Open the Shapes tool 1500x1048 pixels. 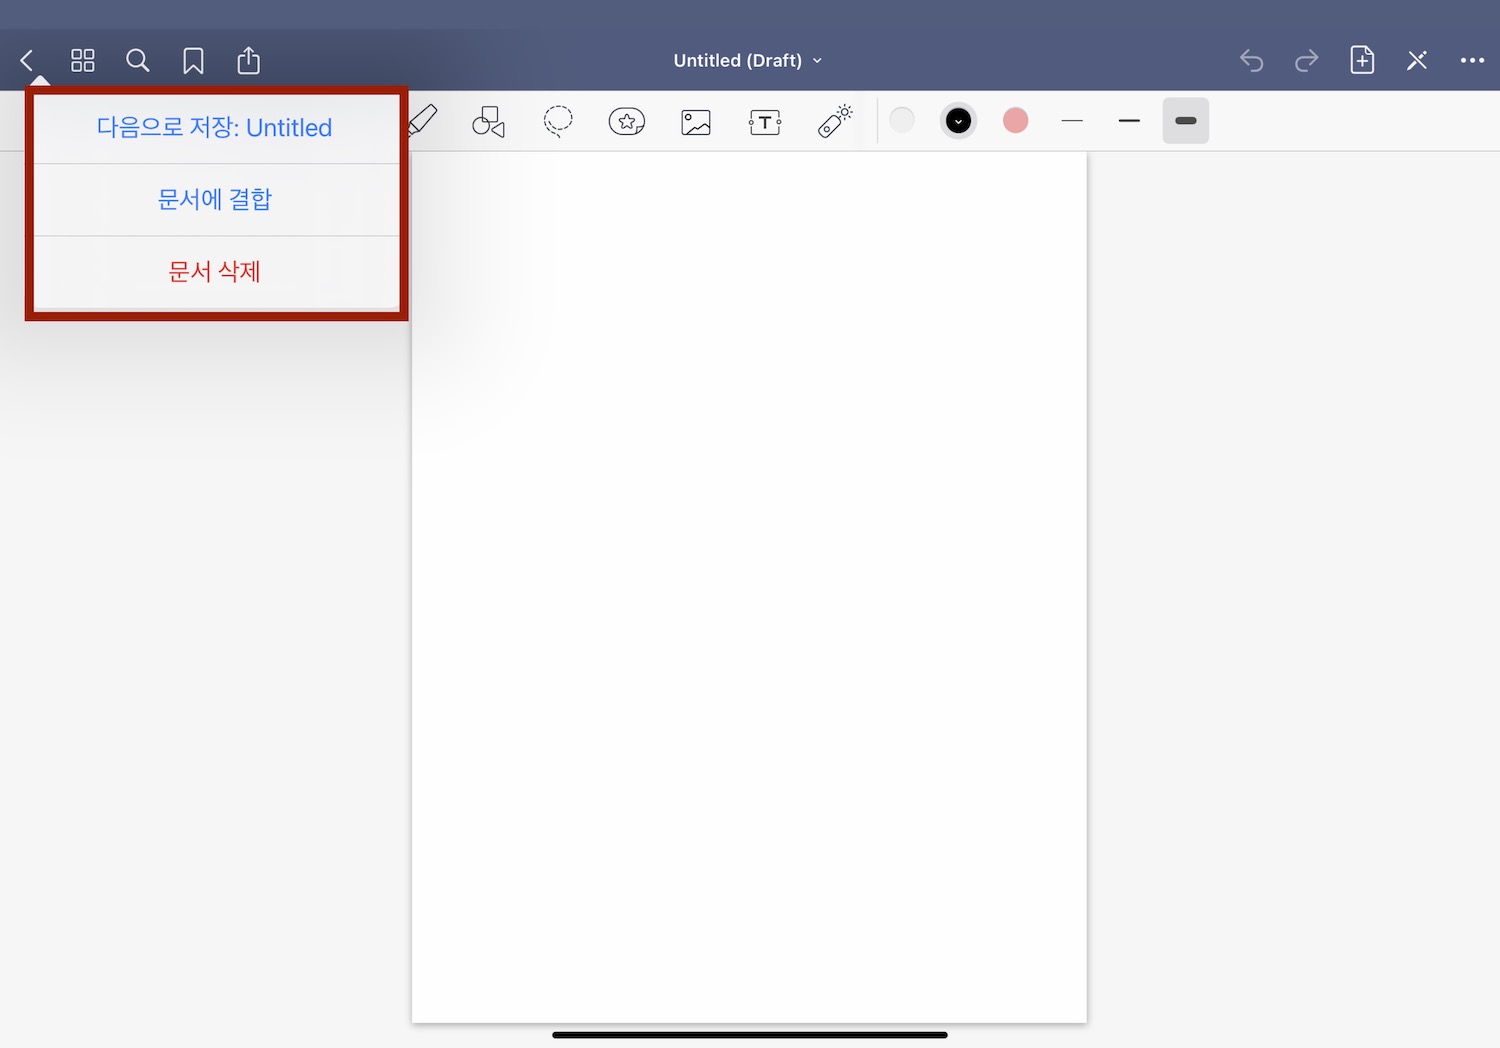[487, 121]
